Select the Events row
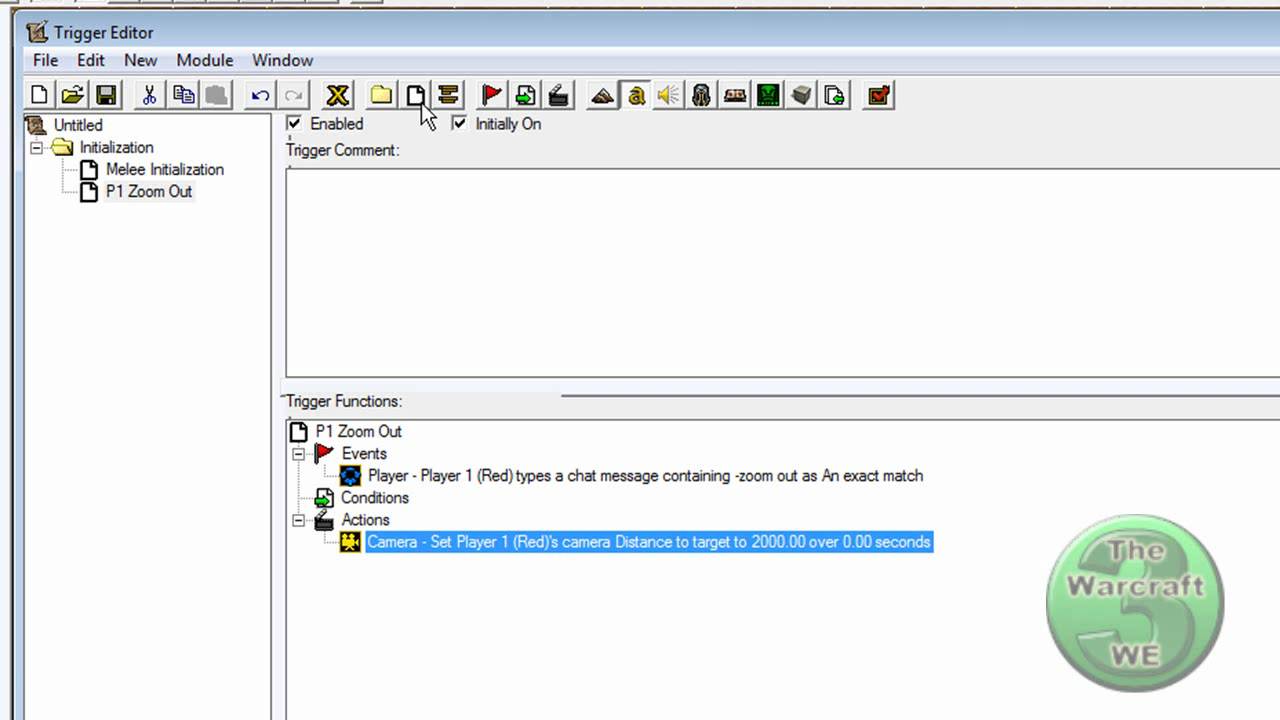The height and width of the screenshot is (720, 1280). pos(364,453)
